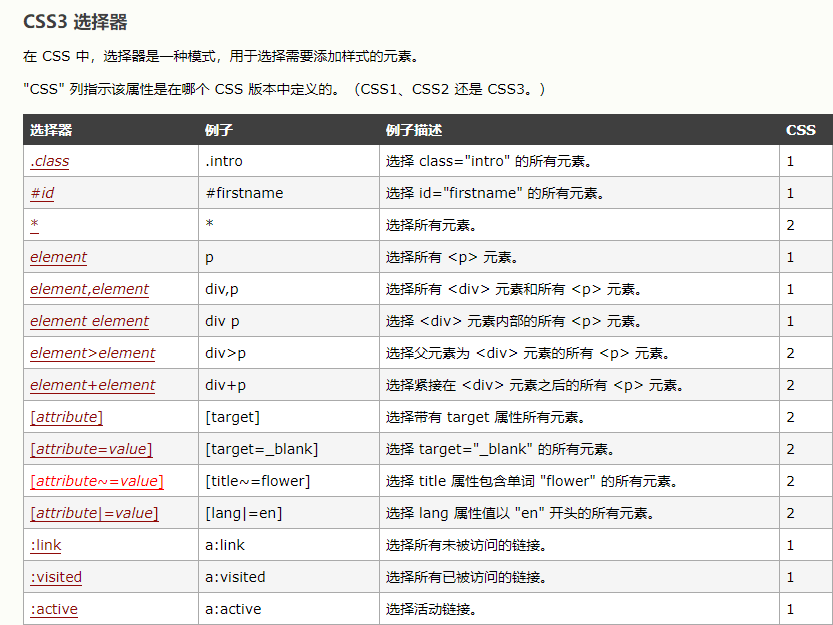Image resolution: width=833 pixels, height=625 pixels.
Task: Click the 'element element' descendant selector link
Action: pos(89,321)
